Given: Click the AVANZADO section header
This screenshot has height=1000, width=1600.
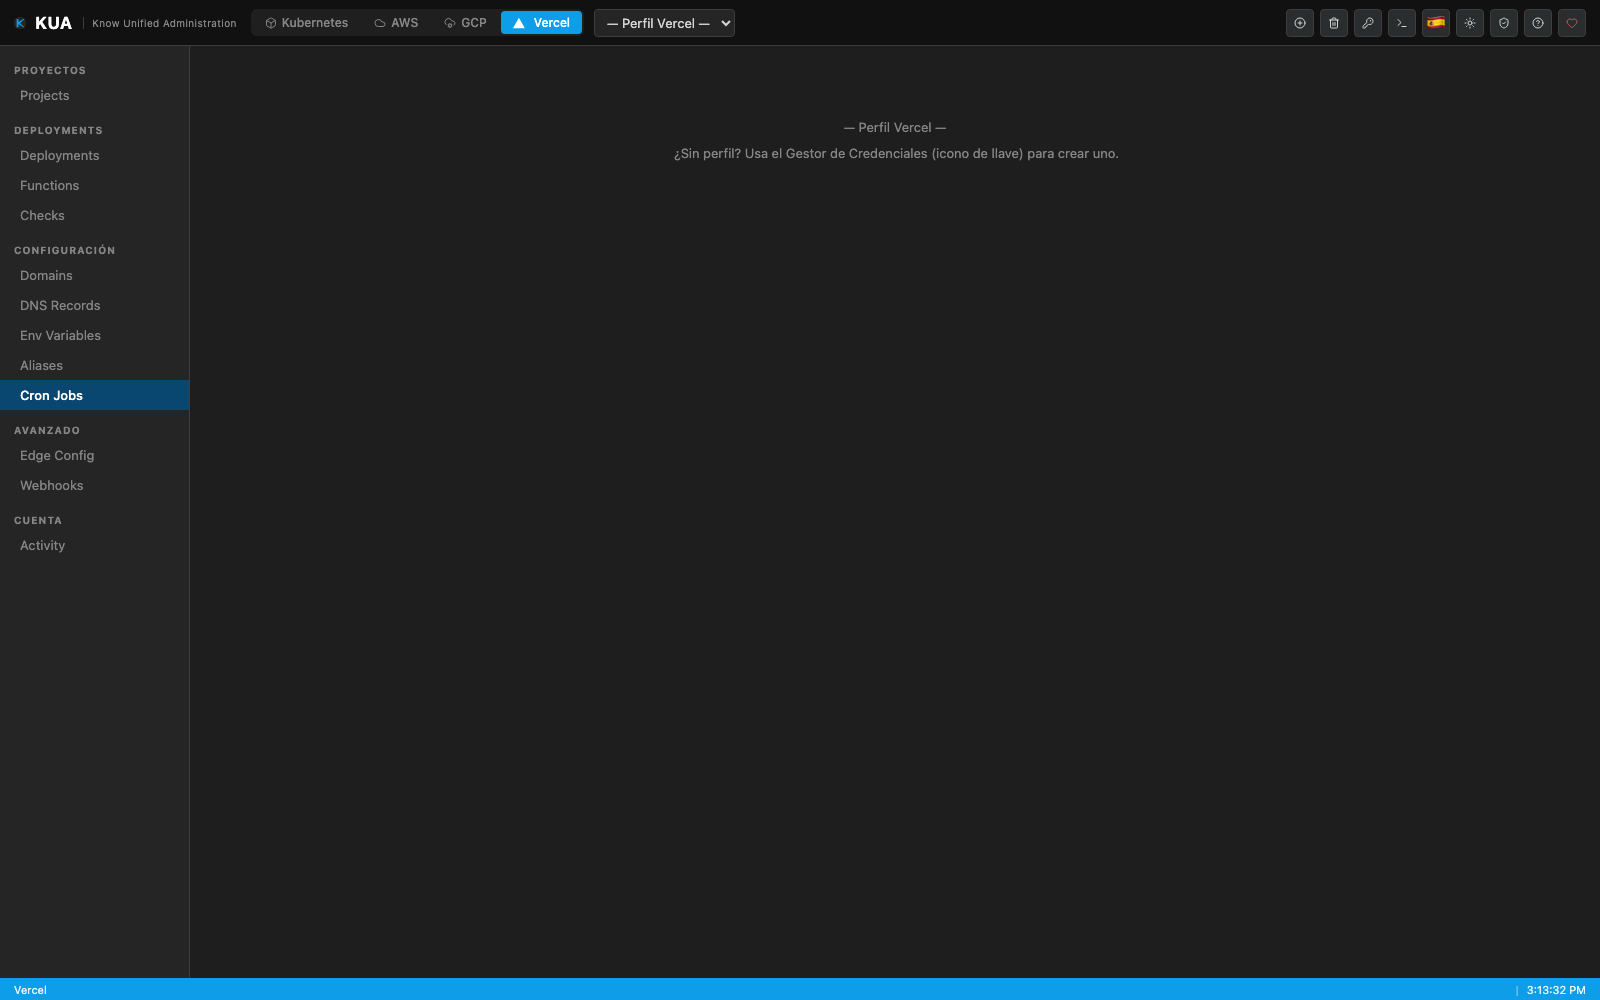Looking at the screenshot, I should click(x=47, y=431).
